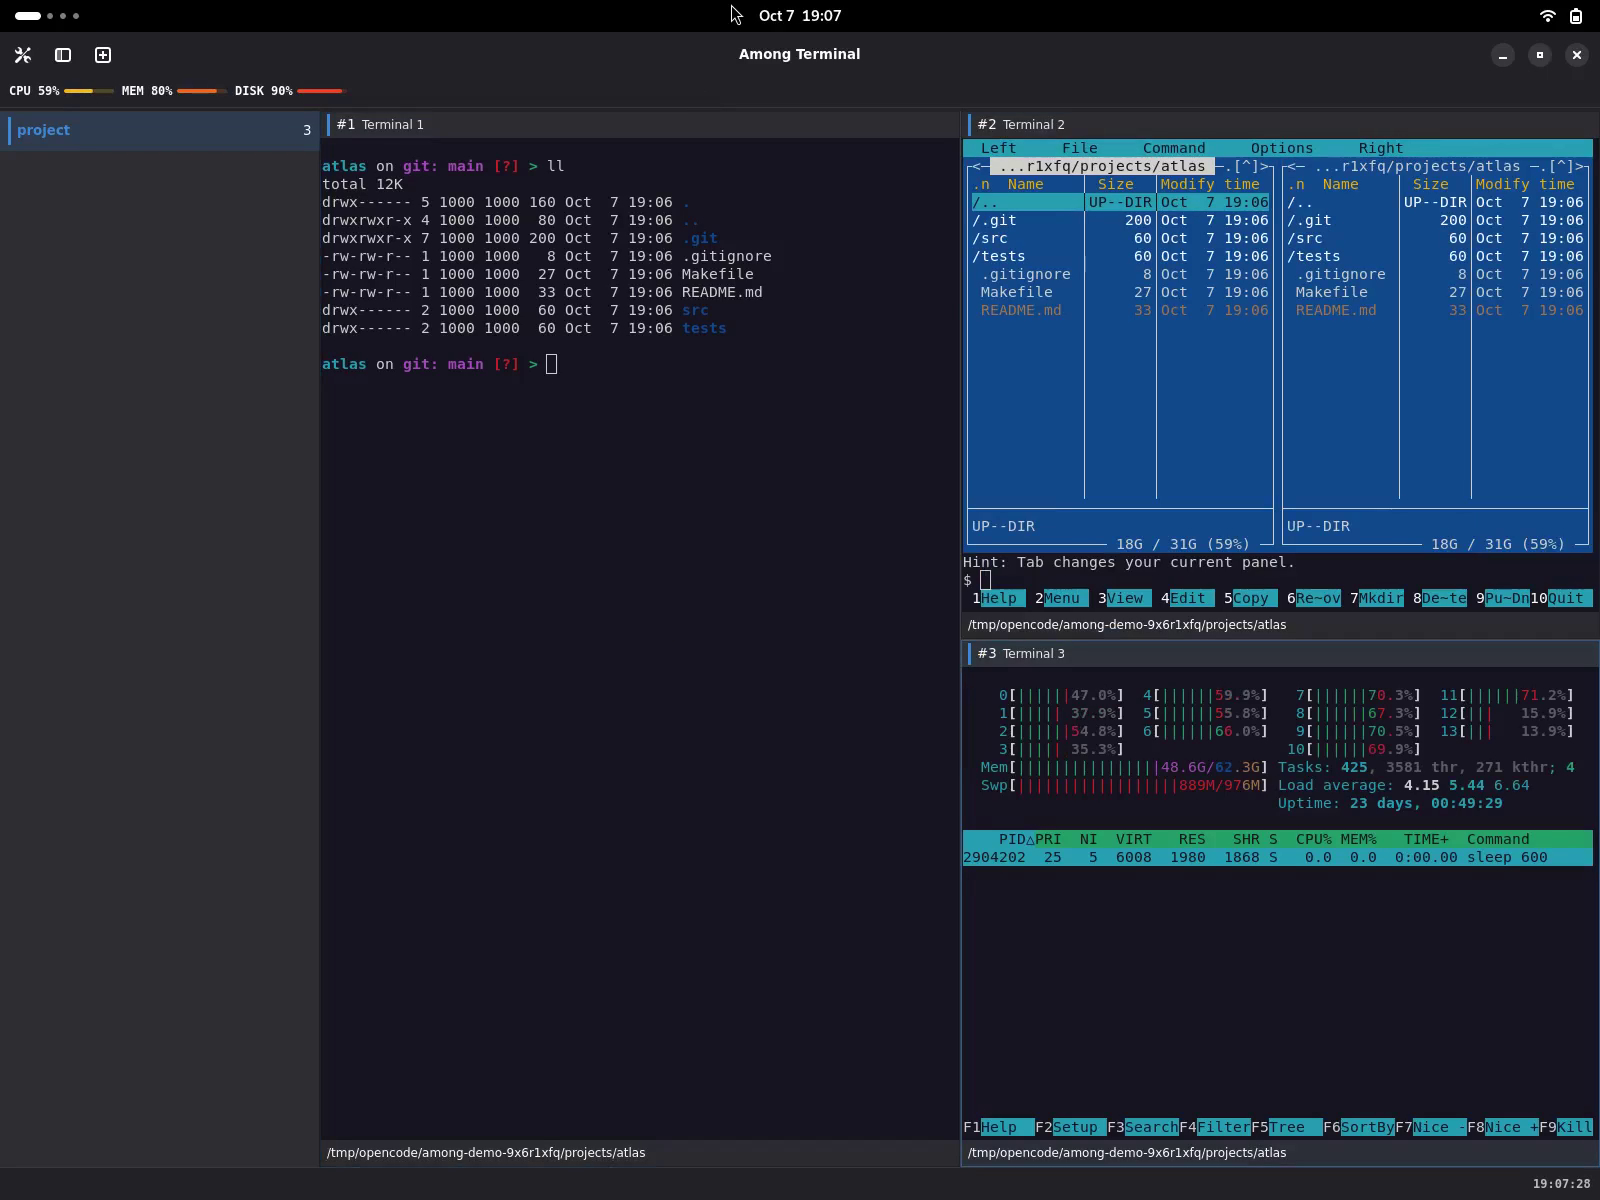The image size is (1600, 1200).
Task: Select the sleep 600 process row
Action: pyautogui.click(x=1278, y=857)
